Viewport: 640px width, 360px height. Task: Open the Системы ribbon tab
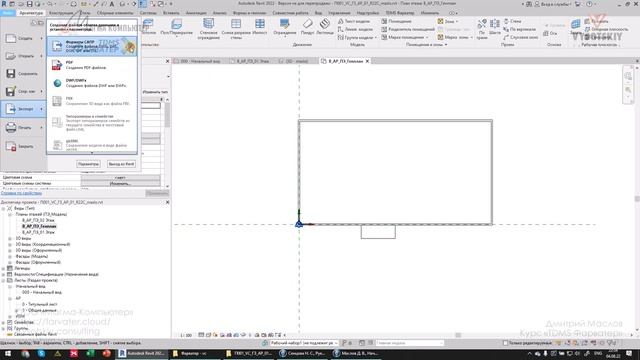148,13
